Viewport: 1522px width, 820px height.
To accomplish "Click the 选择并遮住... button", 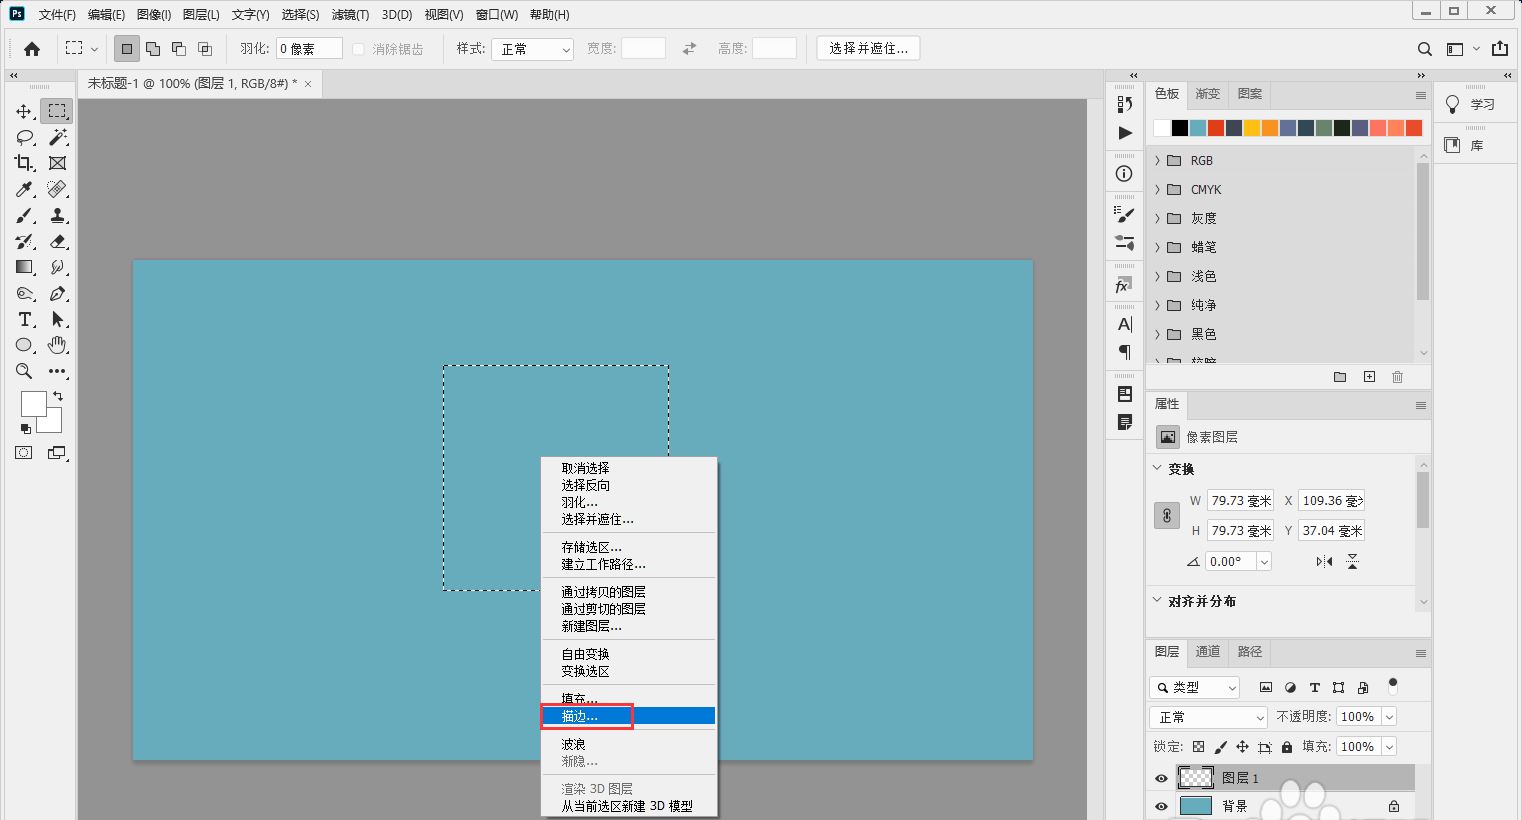I will tap(868, 48).
